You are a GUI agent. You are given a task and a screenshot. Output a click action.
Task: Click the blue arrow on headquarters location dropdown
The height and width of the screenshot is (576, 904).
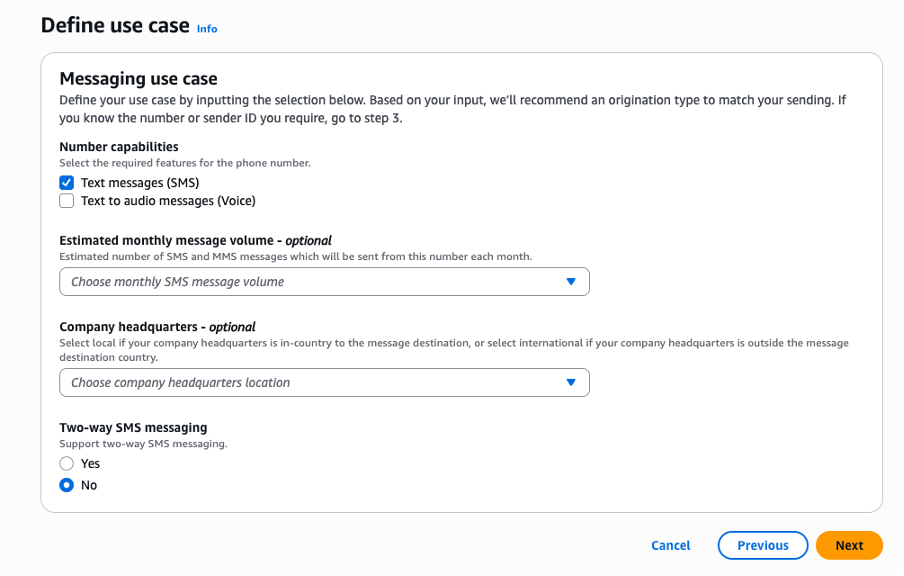[571, 382]
